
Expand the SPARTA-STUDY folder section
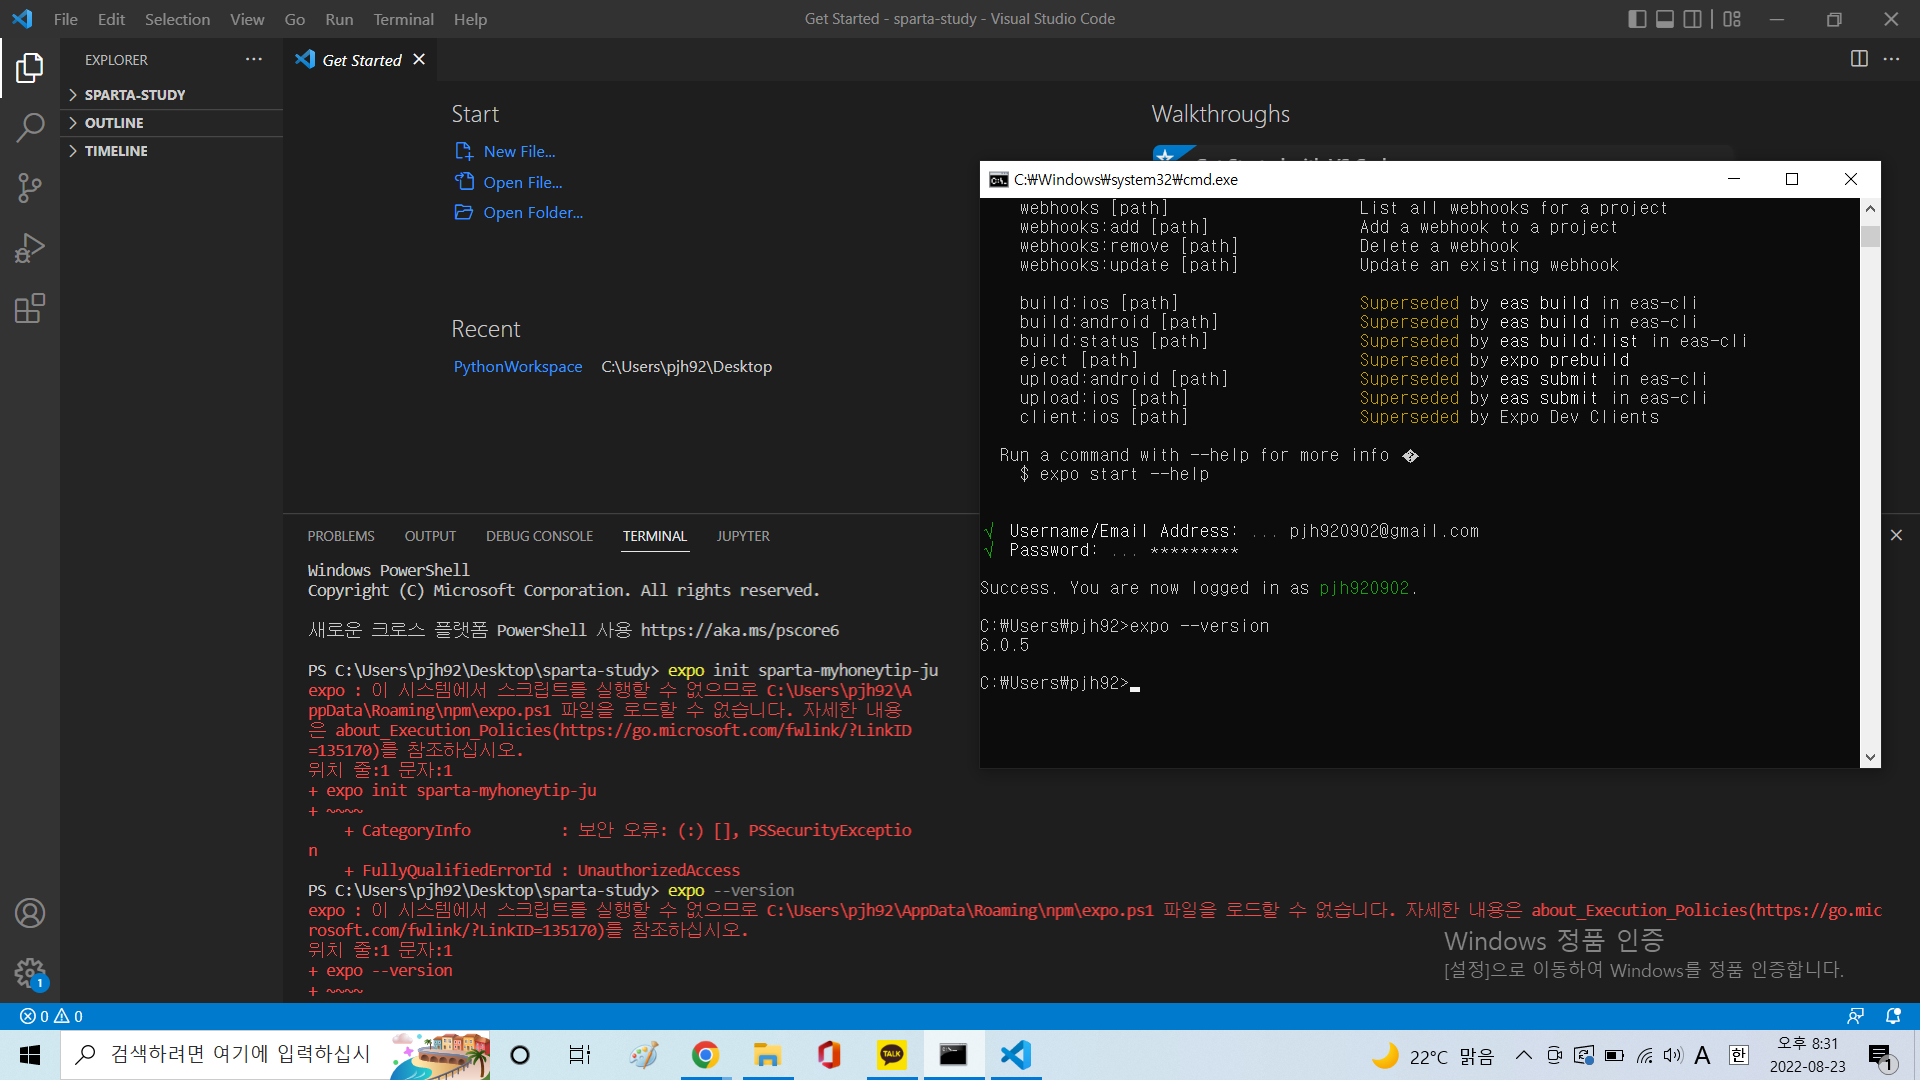coord(172,95)
